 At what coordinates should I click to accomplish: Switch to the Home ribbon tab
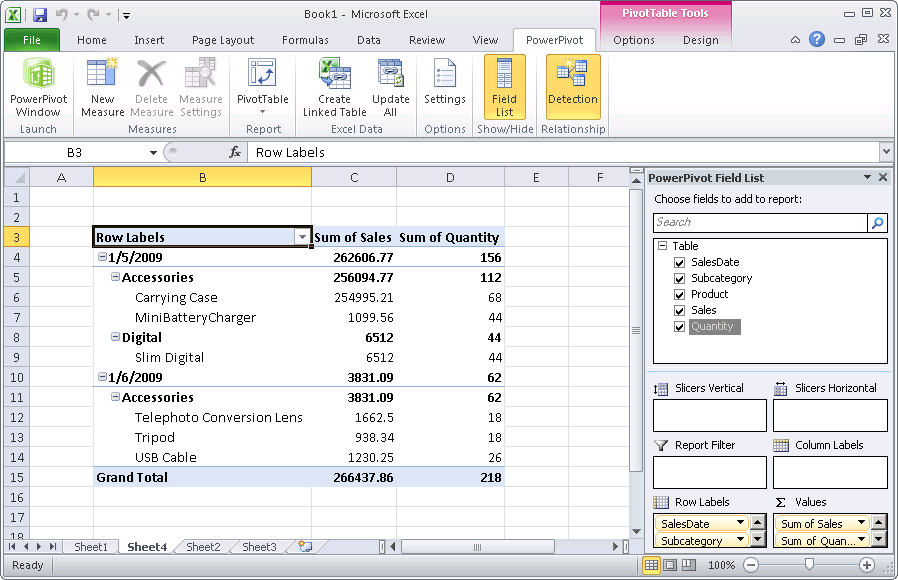point(91,40)
